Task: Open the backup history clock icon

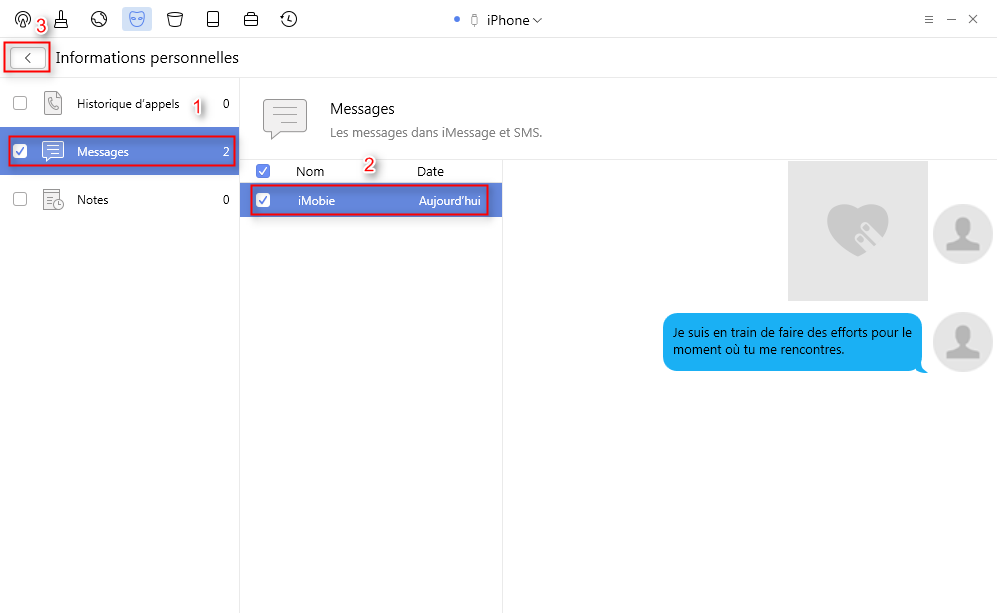Action: [289, 19]
